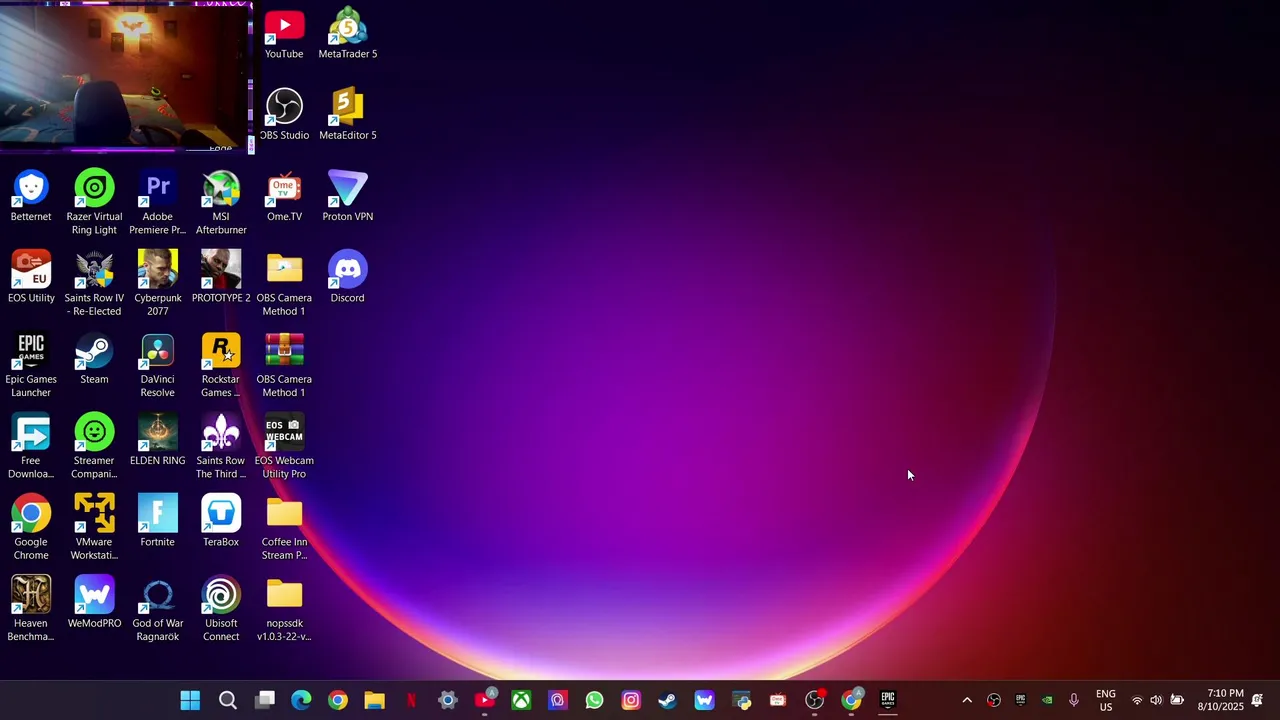
Task: Select the Heaven Benchmark desktop icon
Action: pos(31,608)
